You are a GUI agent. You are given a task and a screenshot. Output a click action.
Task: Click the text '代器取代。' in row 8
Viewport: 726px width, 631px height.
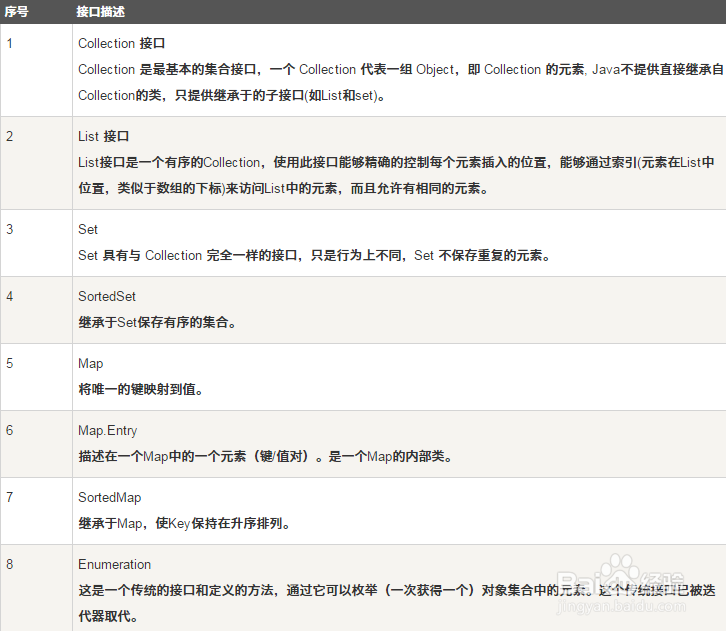(108, 616)
